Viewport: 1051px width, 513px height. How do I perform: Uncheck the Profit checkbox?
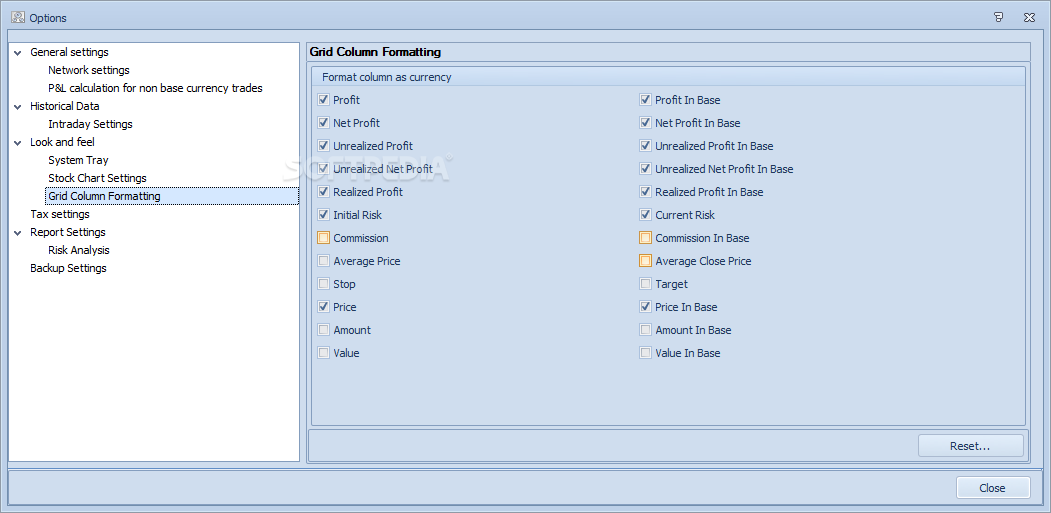tap(324, 100)
